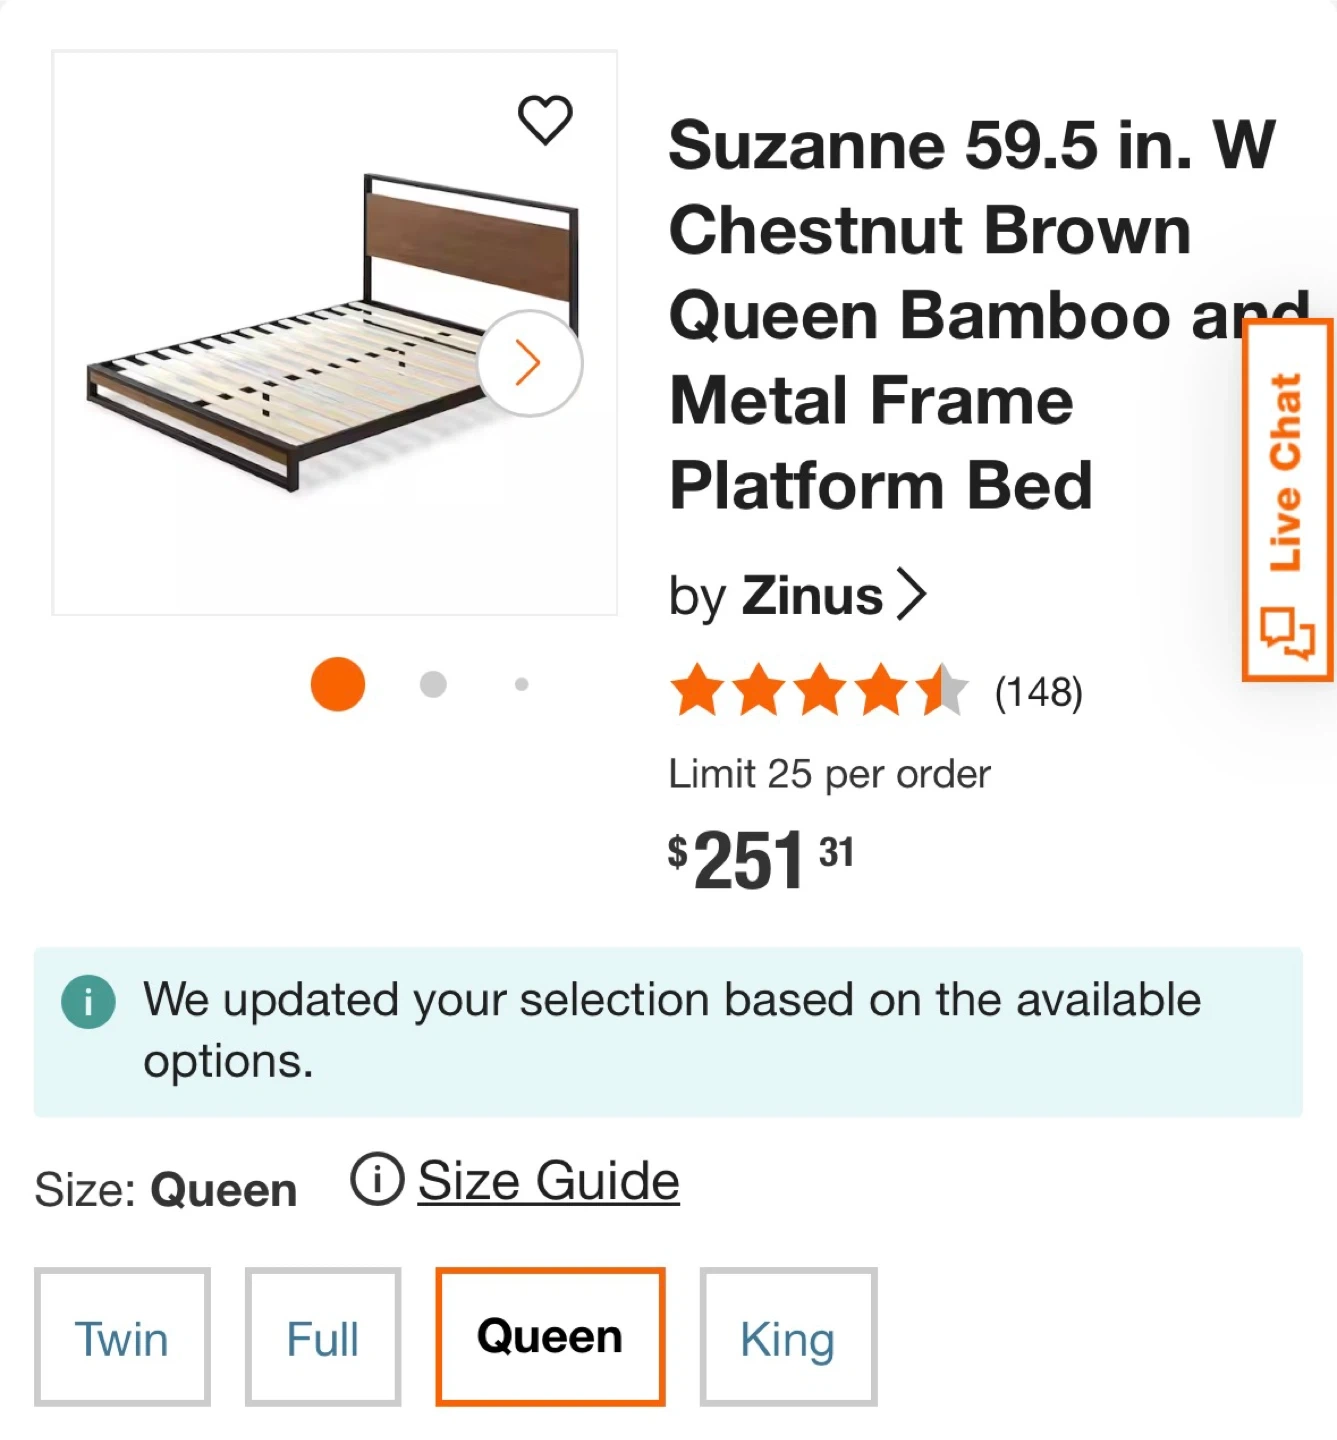The image size is (1337, 1440).
Task: Open the Suzanne platform bed title
Action: click(x=940, y=315)
